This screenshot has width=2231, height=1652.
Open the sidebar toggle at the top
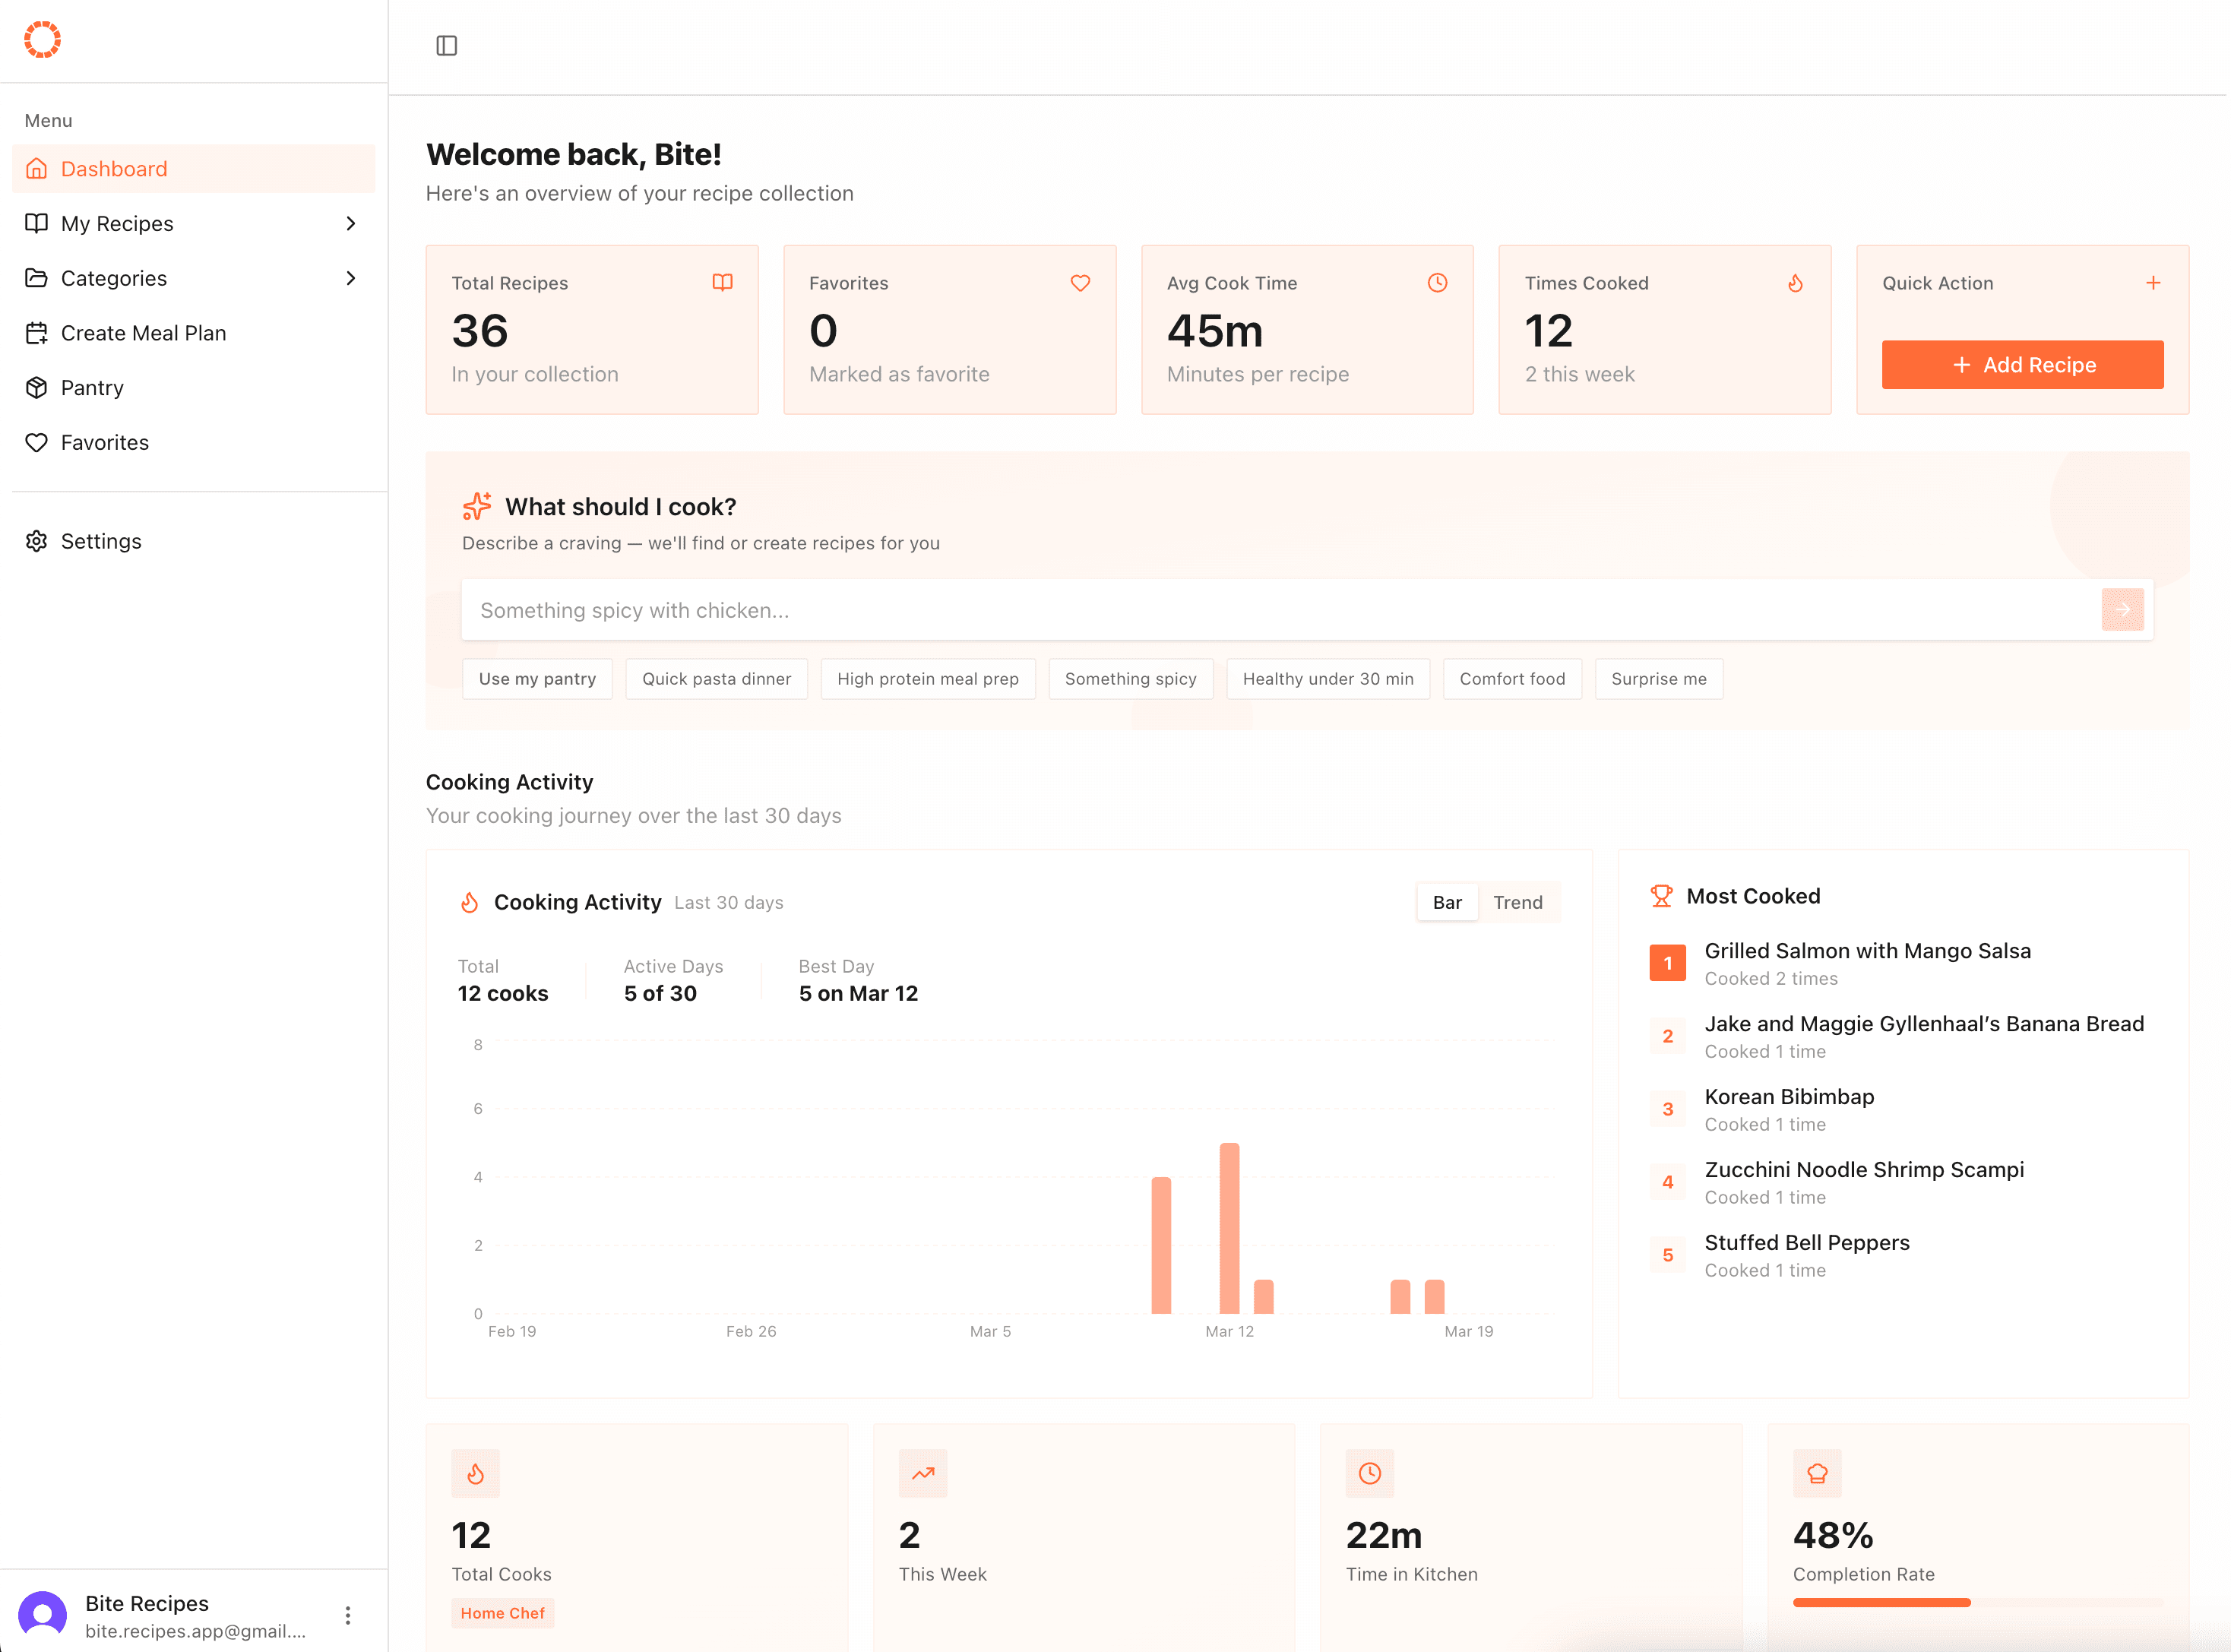447,45
